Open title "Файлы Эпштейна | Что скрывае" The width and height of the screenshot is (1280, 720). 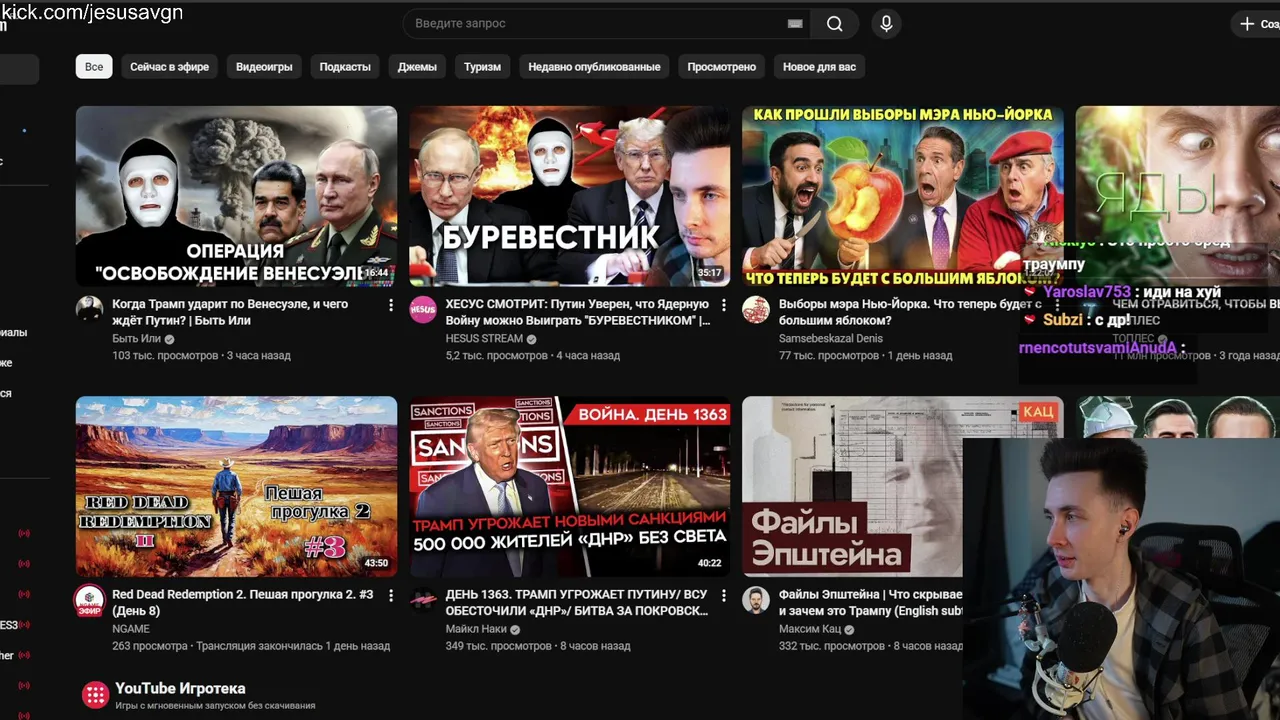[871, 602]
